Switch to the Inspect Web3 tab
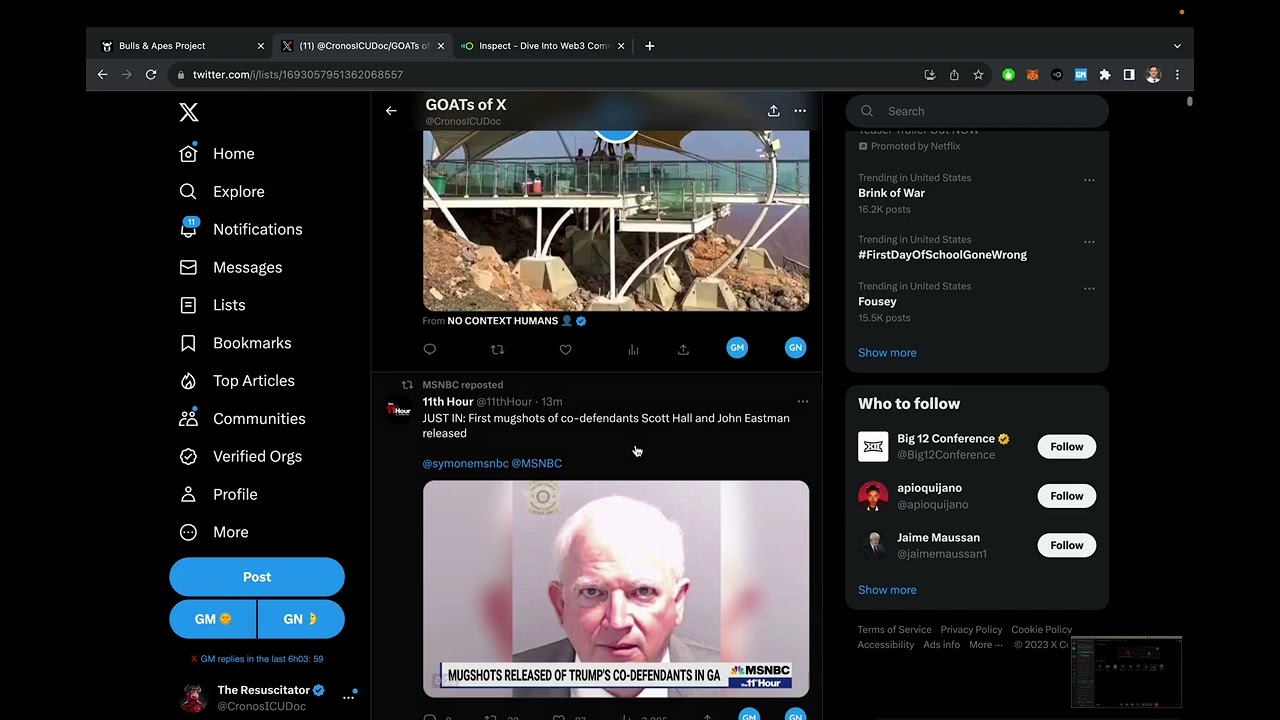Viewport: 1280px width, 720px height. 543,46
